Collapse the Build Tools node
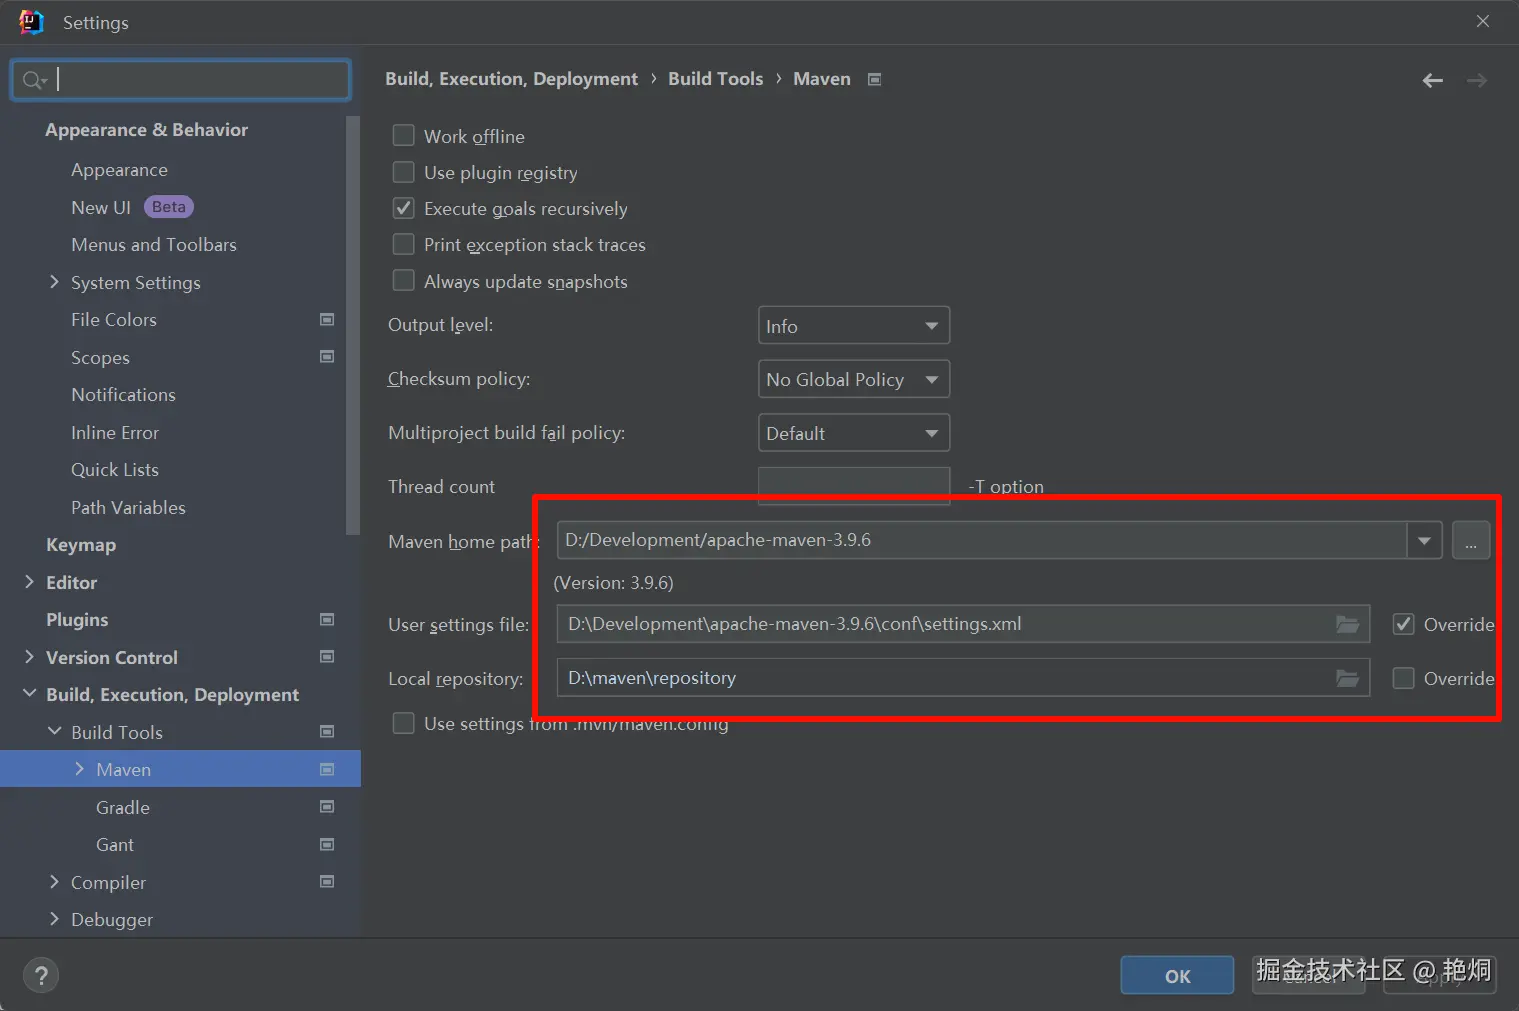Viewport: 1519px width, 1011px height. (x=54, y=732)
